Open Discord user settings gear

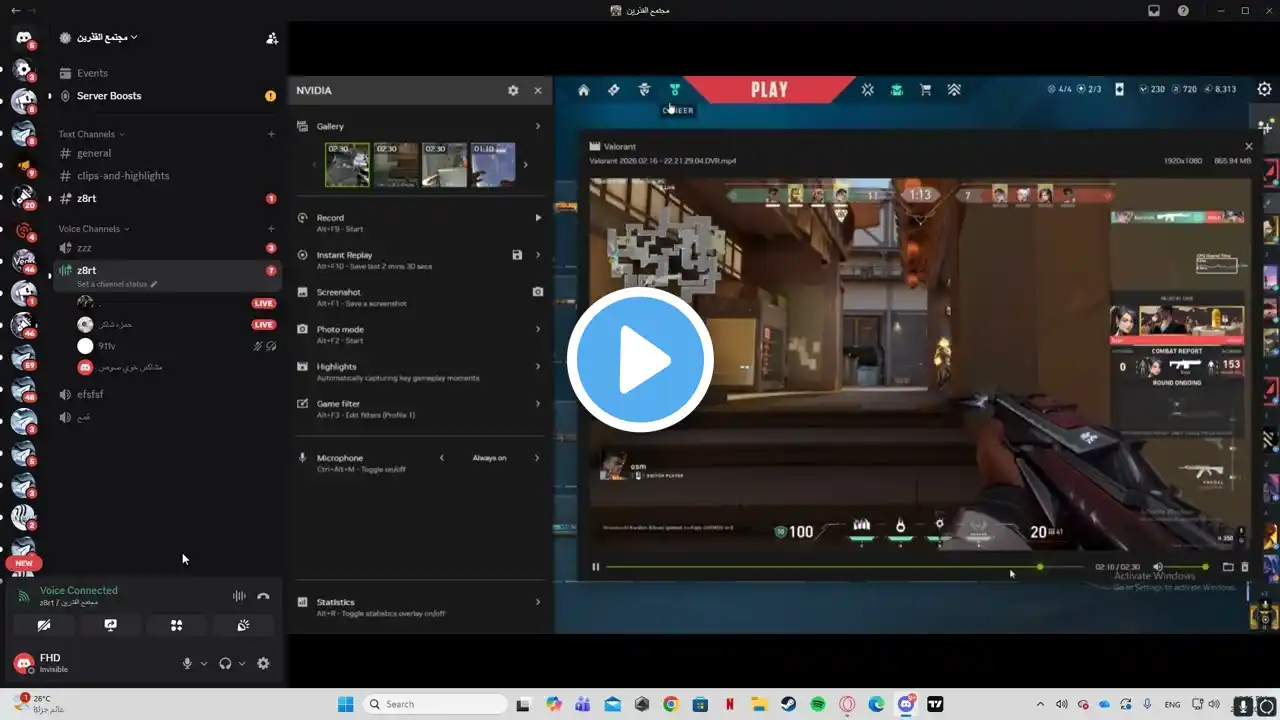point(263,663)
